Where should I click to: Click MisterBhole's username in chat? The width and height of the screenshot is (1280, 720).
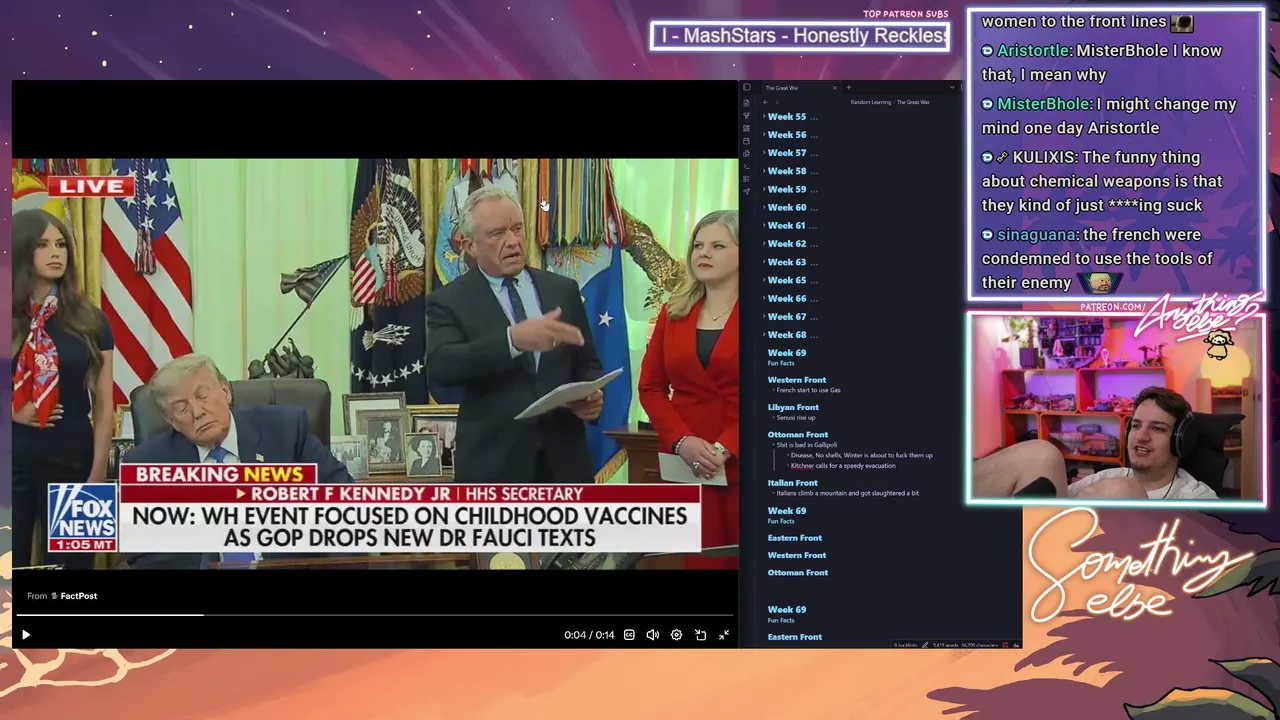pos(1043,104)
